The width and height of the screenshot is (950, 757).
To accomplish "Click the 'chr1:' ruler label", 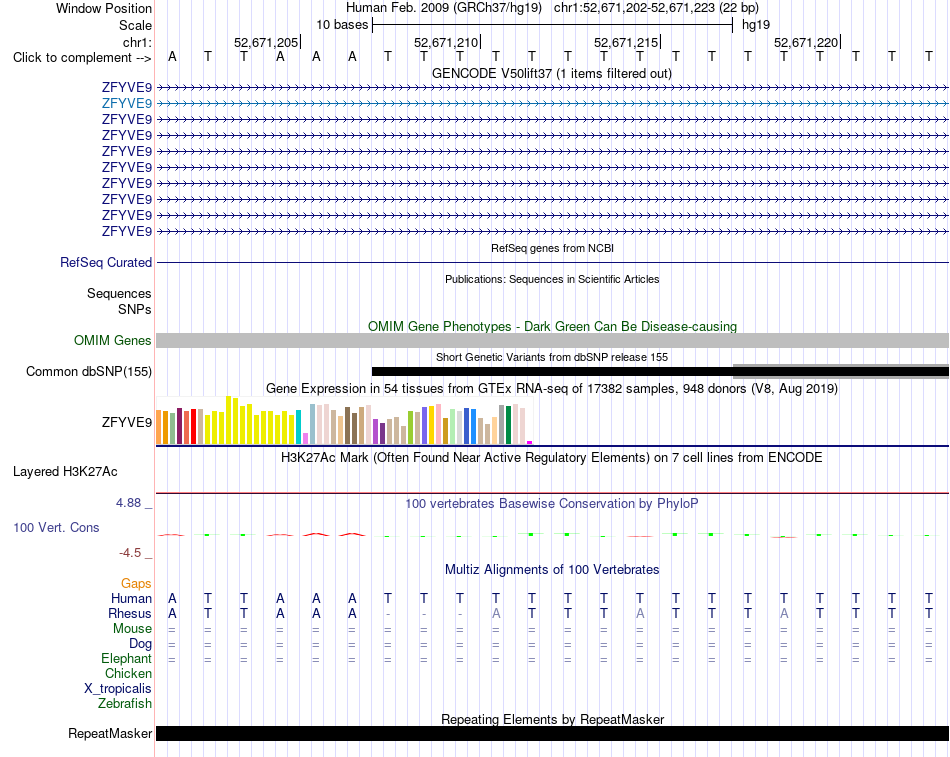I will pos(137,42).
